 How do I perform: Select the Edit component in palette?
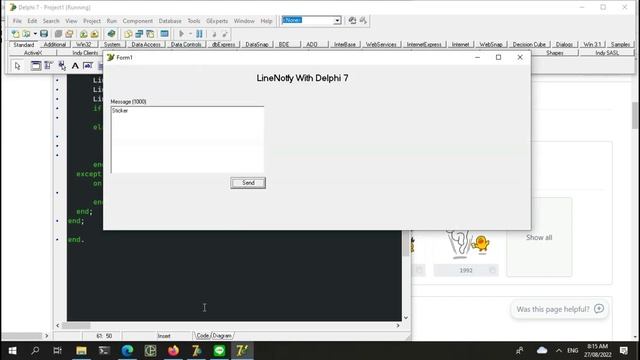click(88, 66)
